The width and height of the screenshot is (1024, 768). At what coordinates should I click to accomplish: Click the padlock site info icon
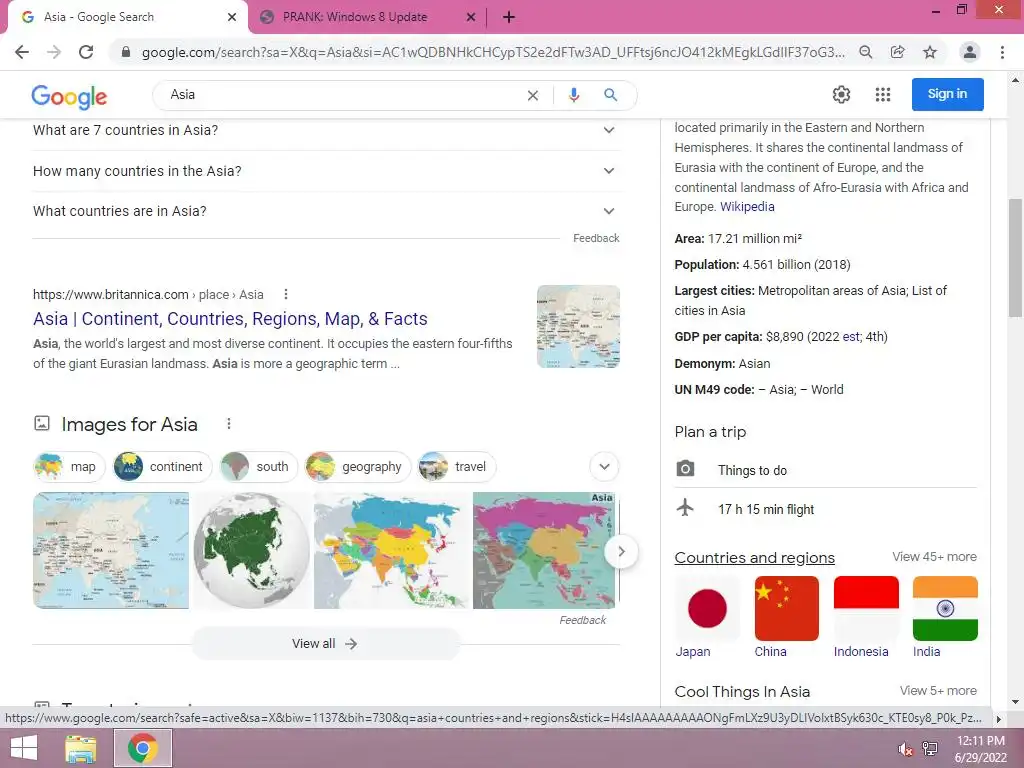pyautogui.click(x=126, y=52)
